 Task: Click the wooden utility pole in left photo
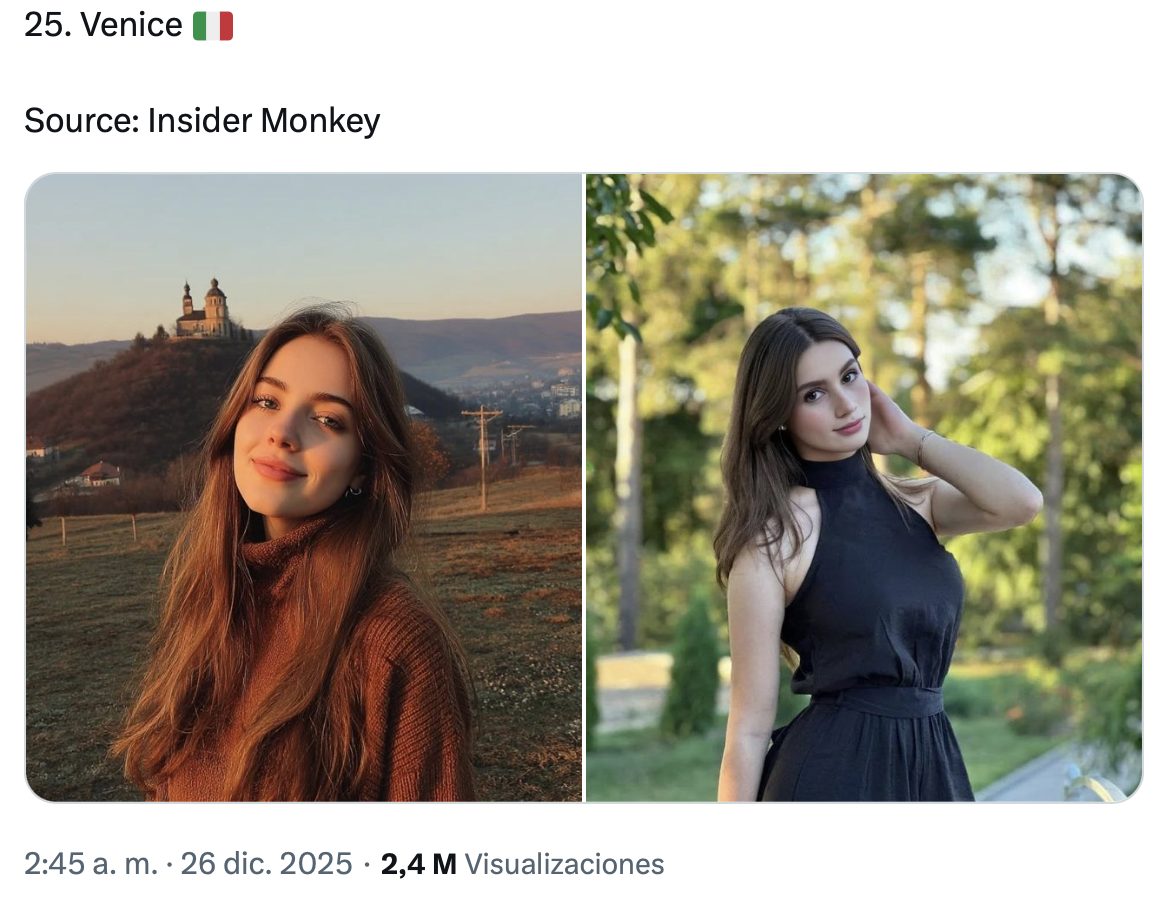click(483, 455)
